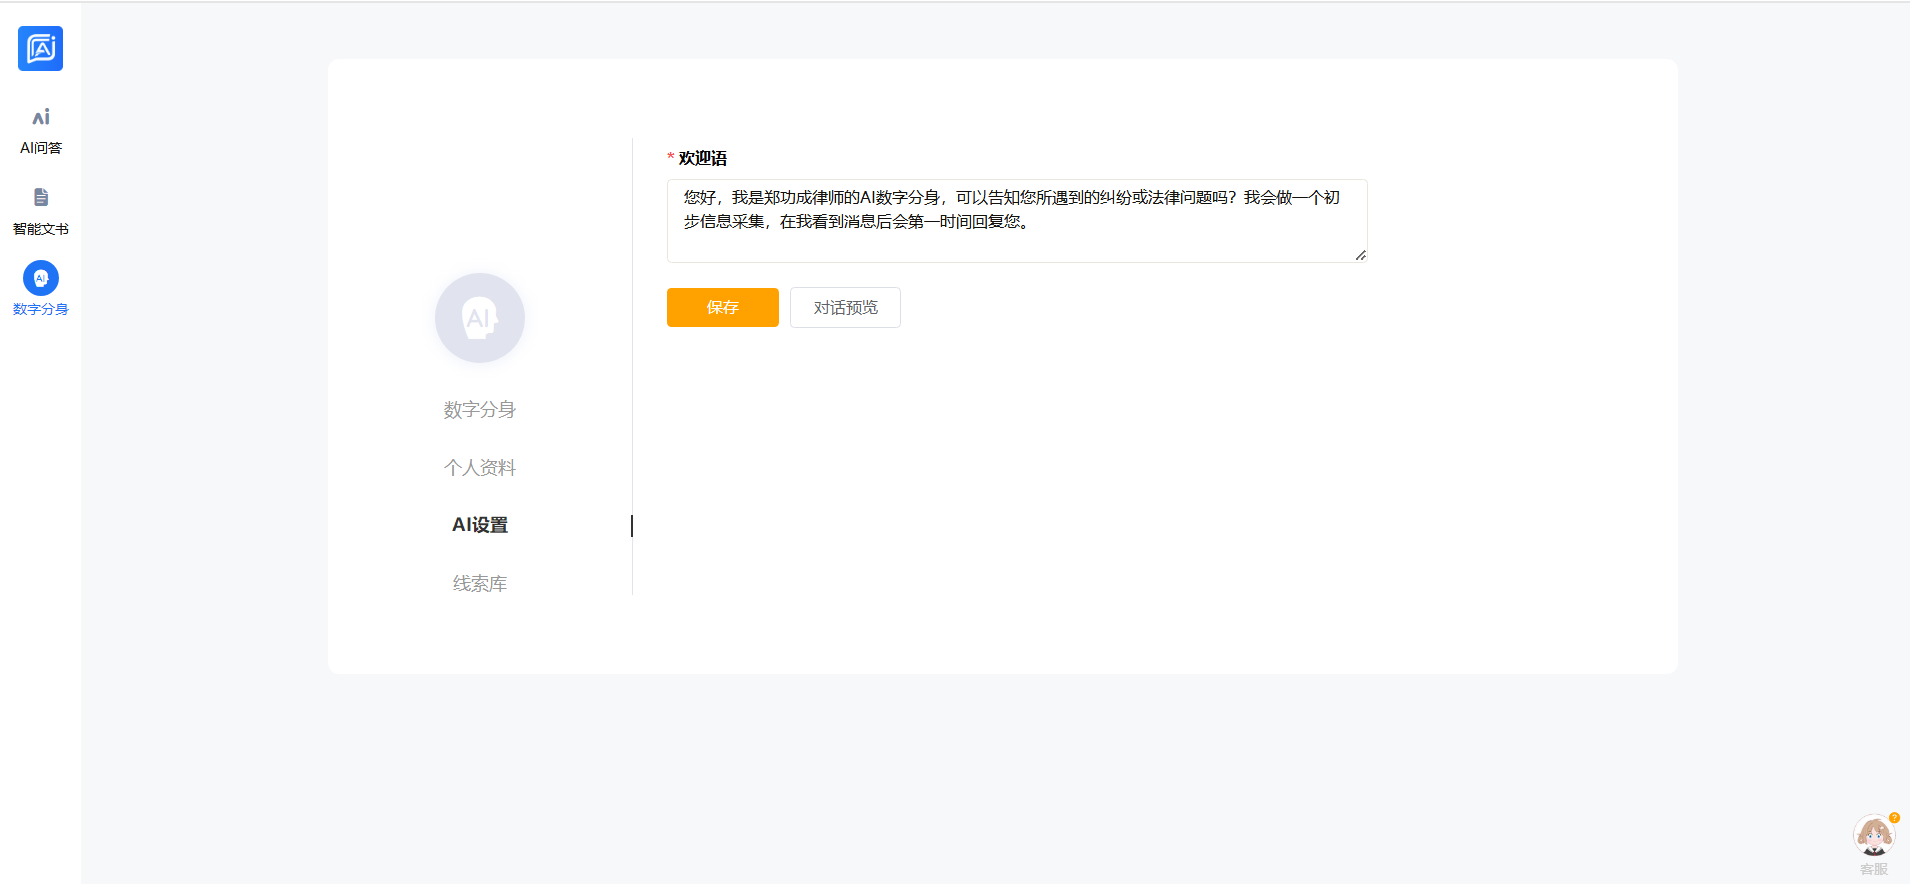Open the 智能文书 document icon
Image resolution: width=1910 pixels, height=884 pixels.
coord(40,198)
